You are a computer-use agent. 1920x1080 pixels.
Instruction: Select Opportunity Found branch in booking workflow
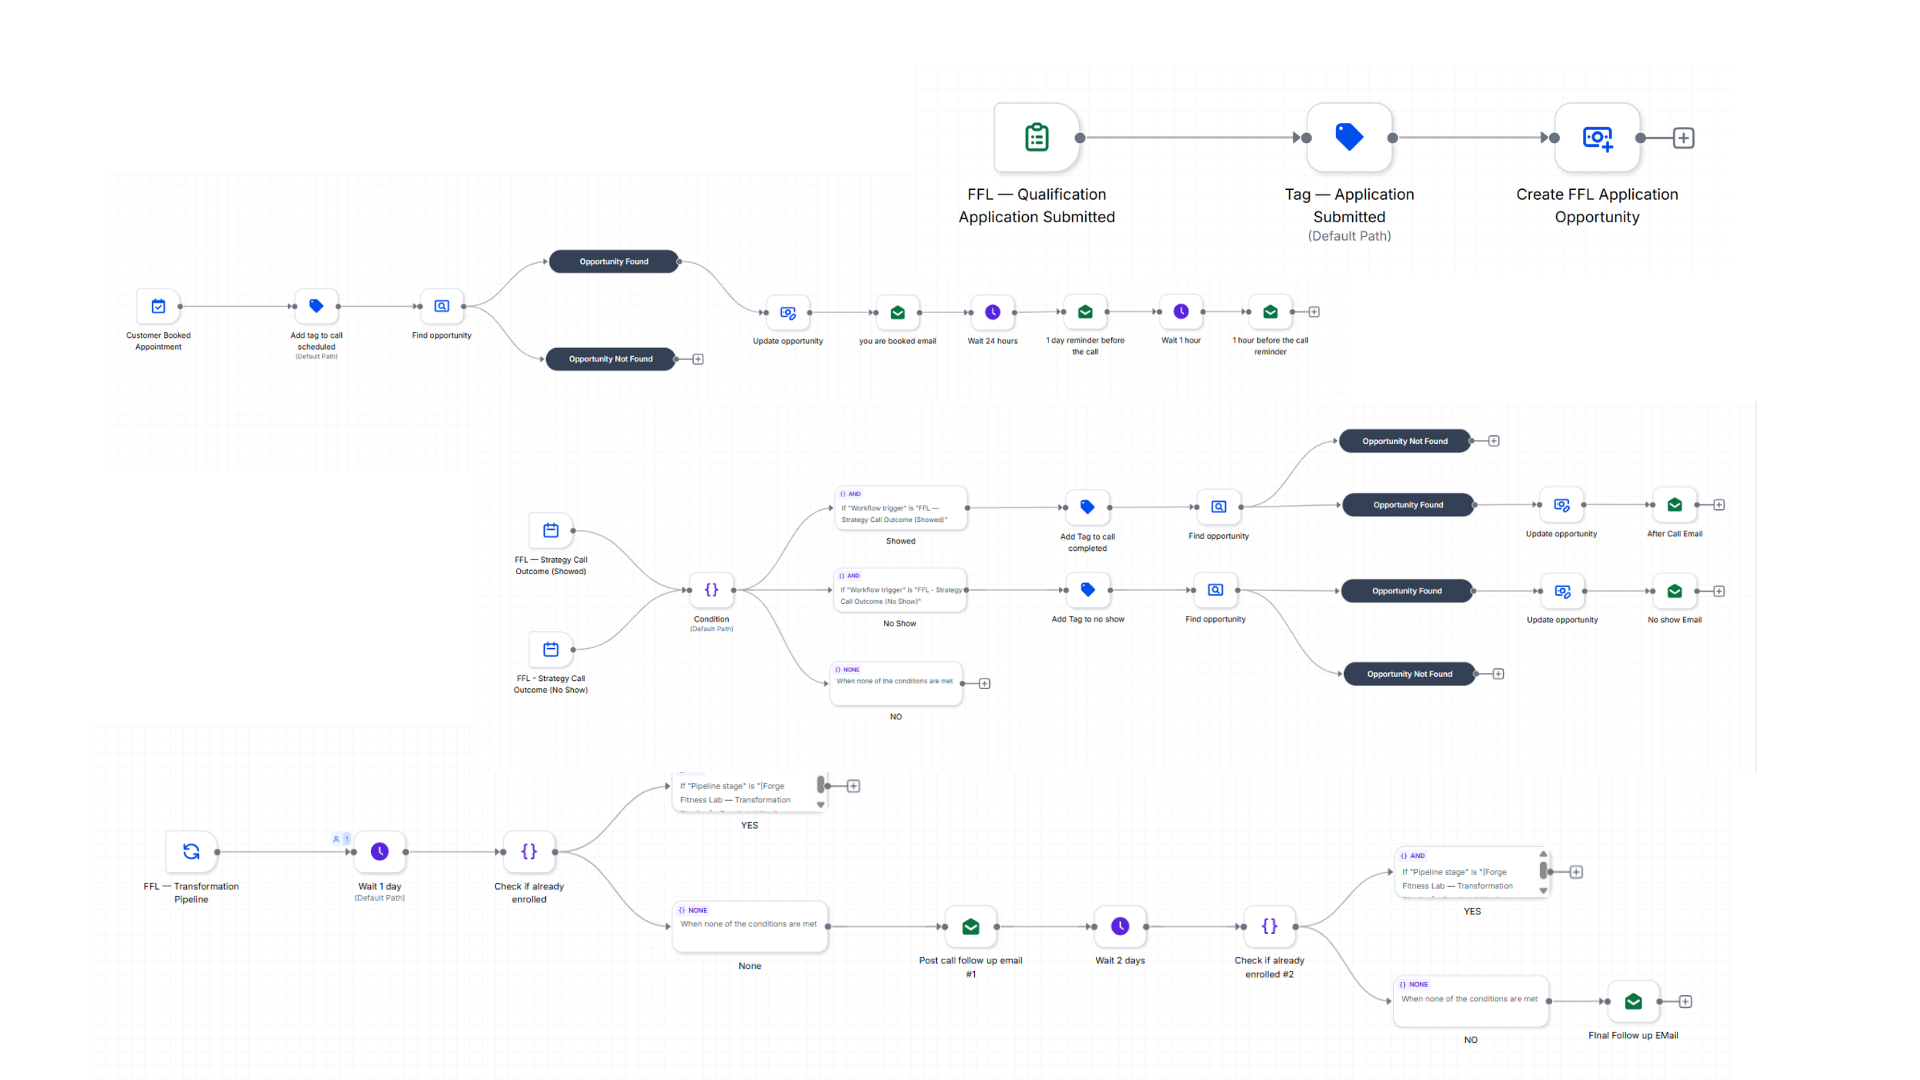click(x=614, y=262)
